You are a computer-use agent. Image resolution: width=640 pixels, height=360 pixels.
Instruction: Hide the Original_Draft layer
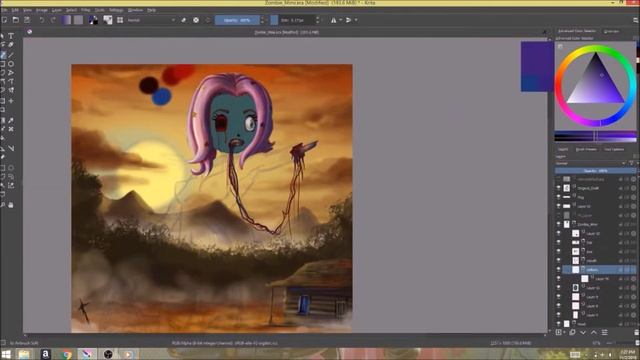click(x=558, y=188)
